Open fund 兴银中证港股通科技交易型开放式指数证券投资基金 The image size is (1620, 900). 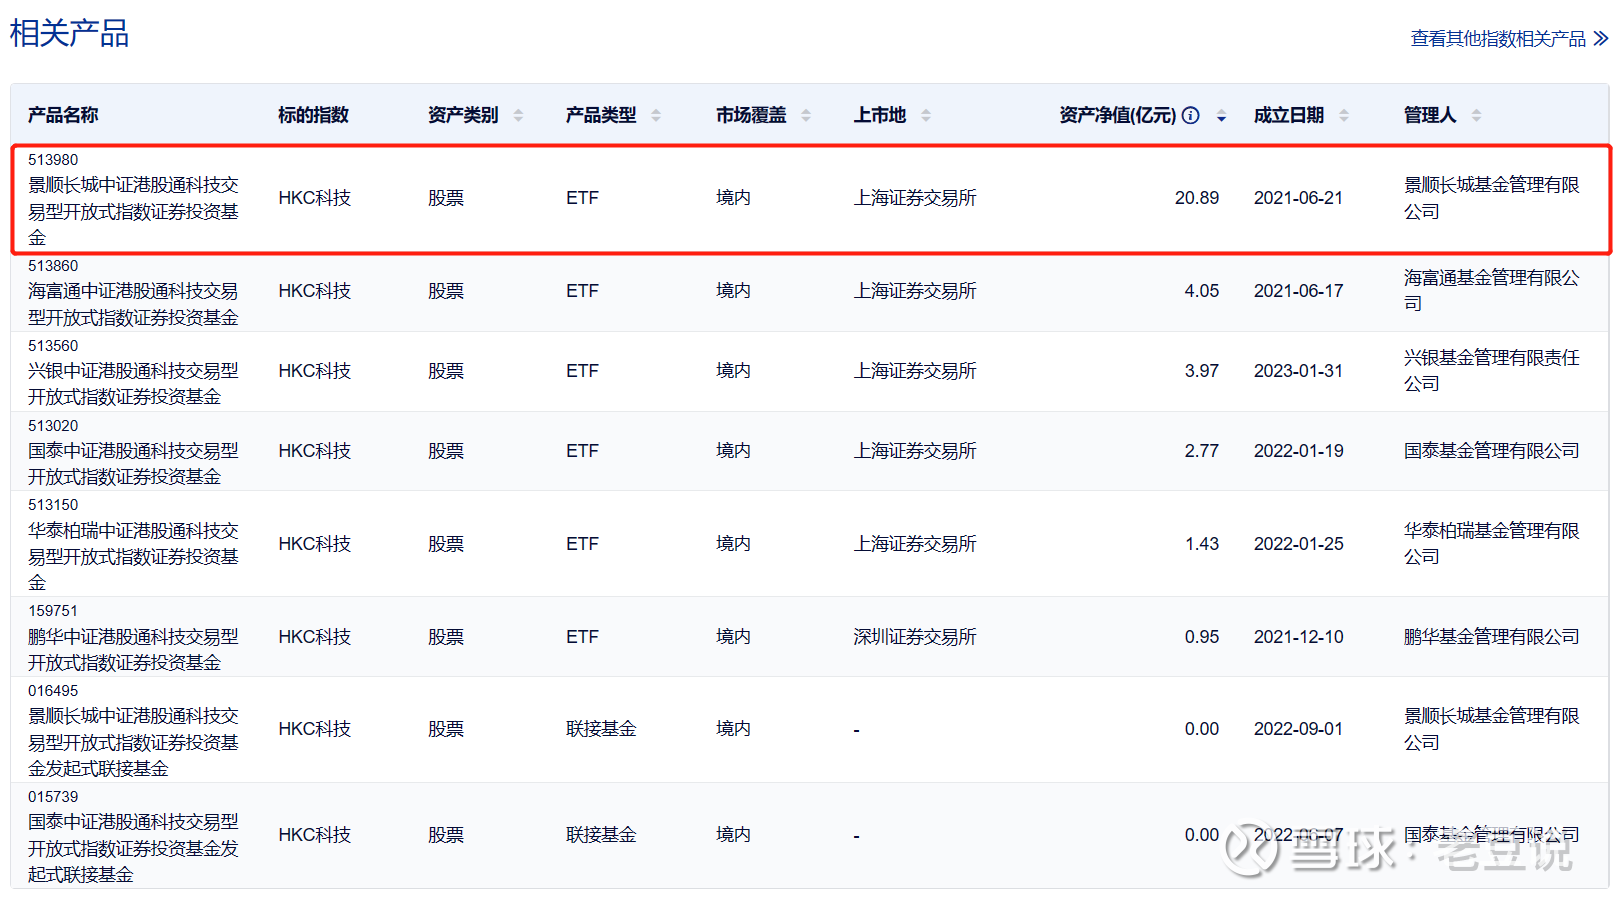[133, 384]
